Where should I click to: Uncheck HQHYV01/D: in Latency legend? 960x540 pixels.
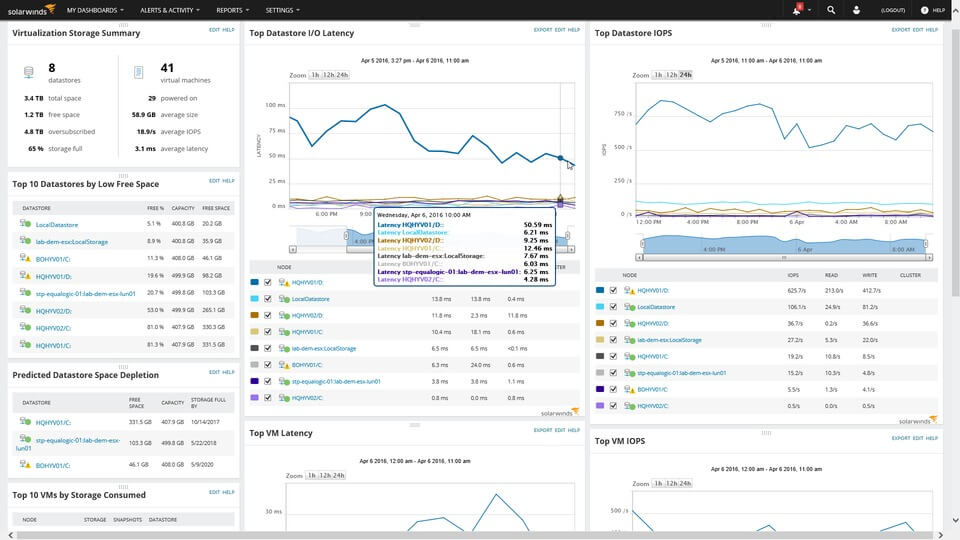(268, 282)
